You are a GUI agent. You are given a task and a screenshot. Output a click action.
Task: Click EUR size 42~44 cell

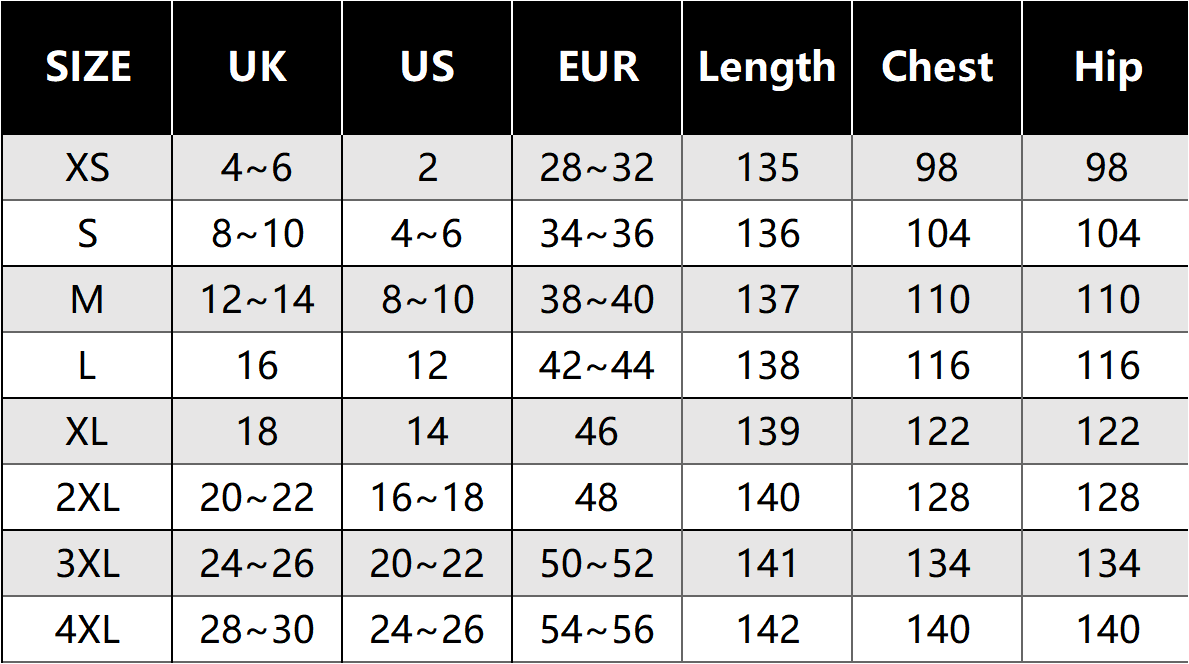tap(597, 366)
